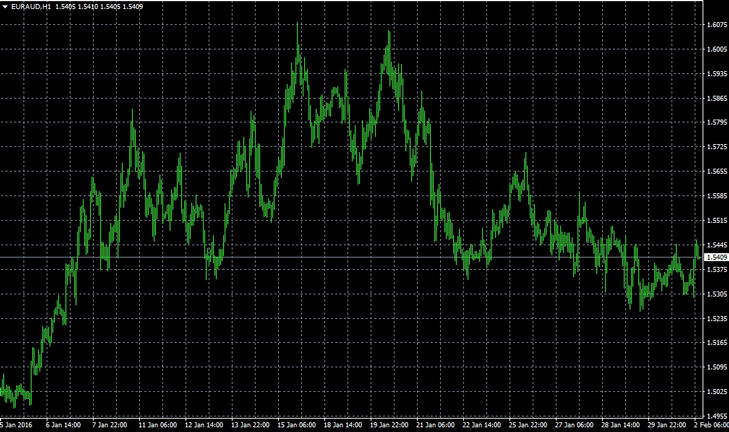
Task: Select the 29 Jan 22:00 time label
Action: coord(666,425)
